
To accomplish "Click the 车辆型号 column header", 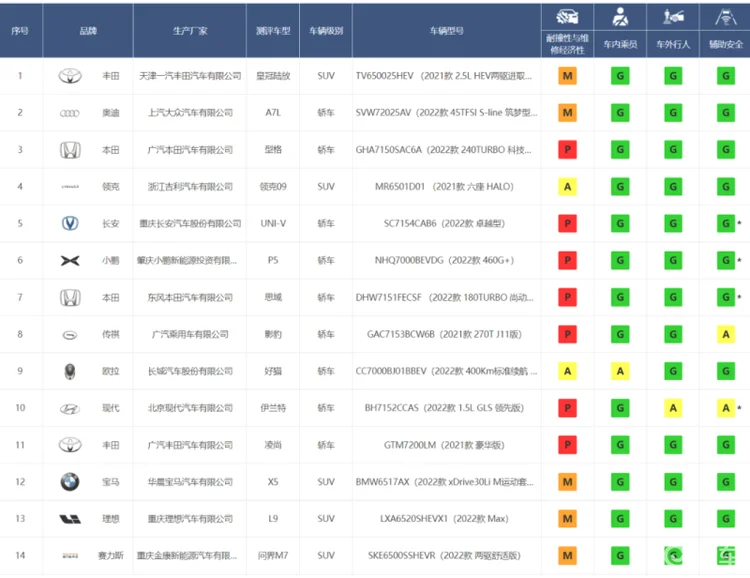I will tap(447, 31).
